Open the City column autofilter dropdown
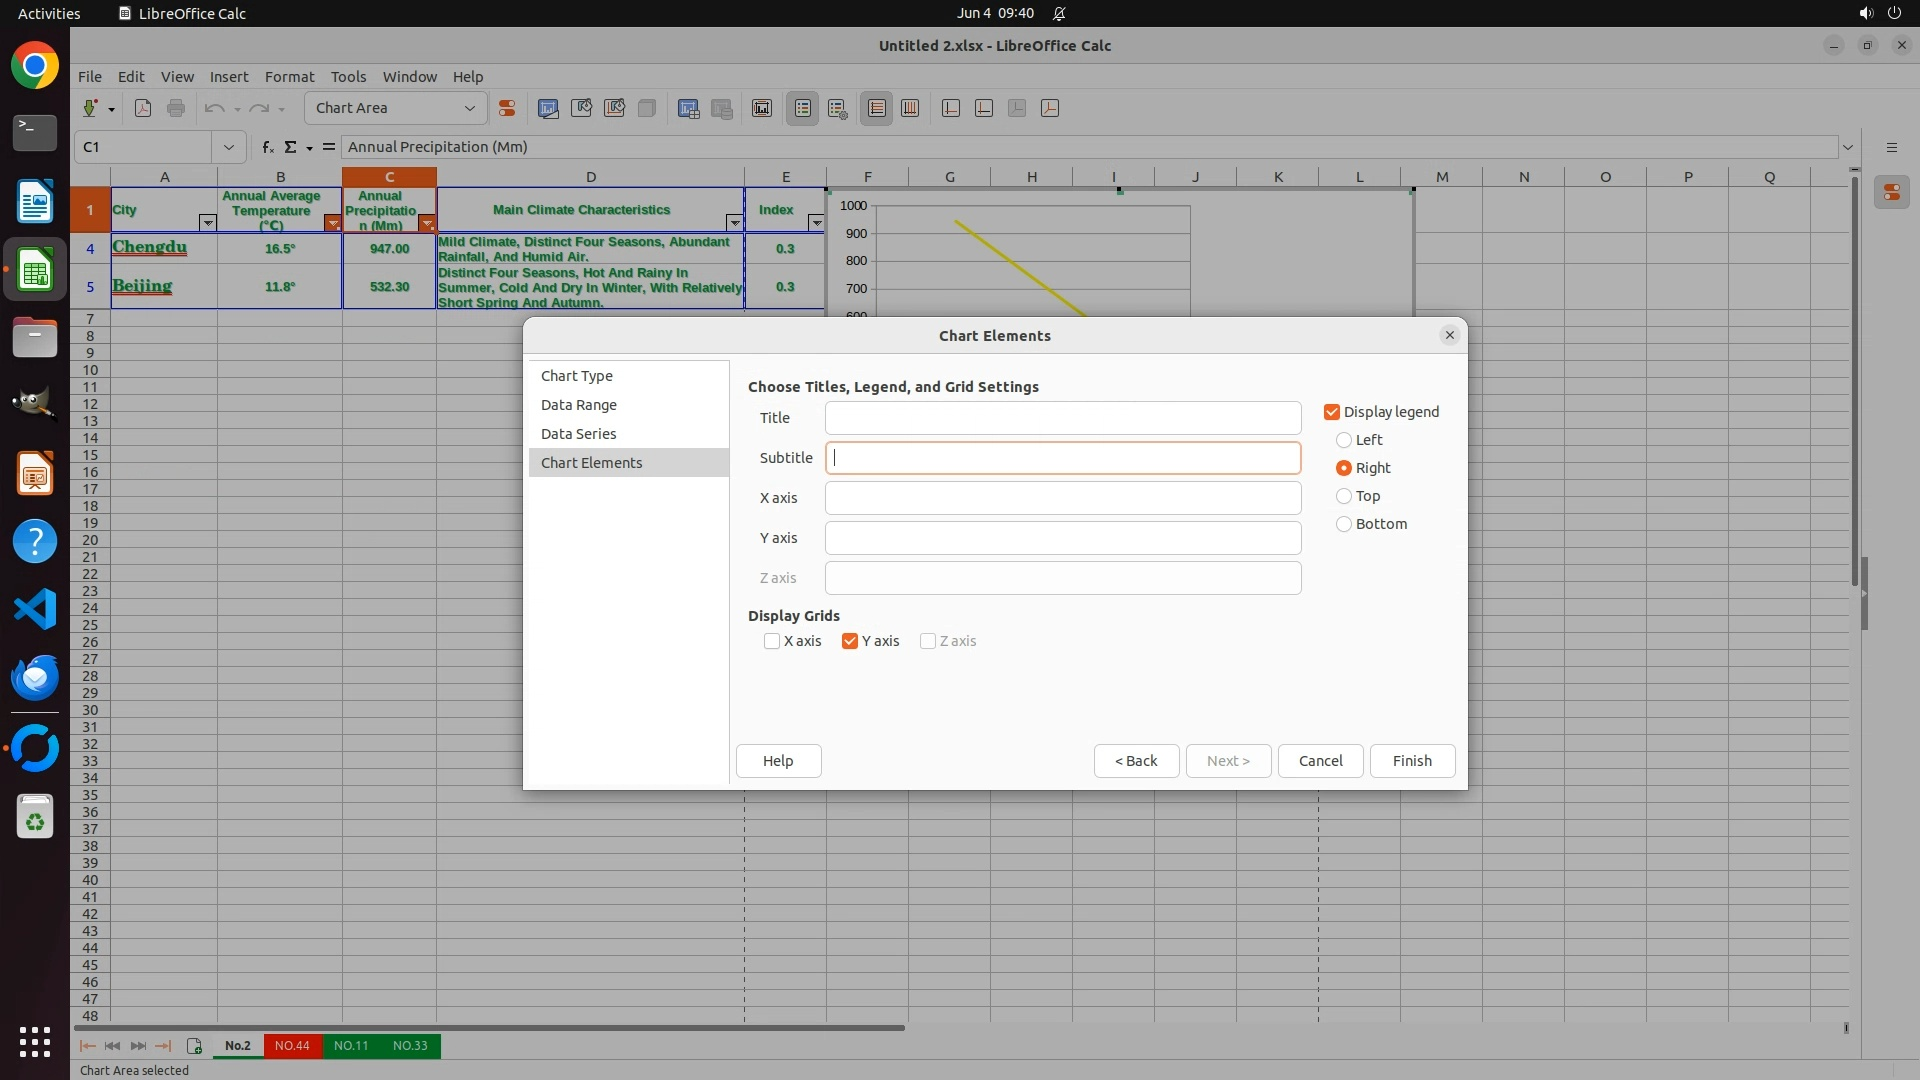This screenshot has height=1080, width=1920. (207, 223)
